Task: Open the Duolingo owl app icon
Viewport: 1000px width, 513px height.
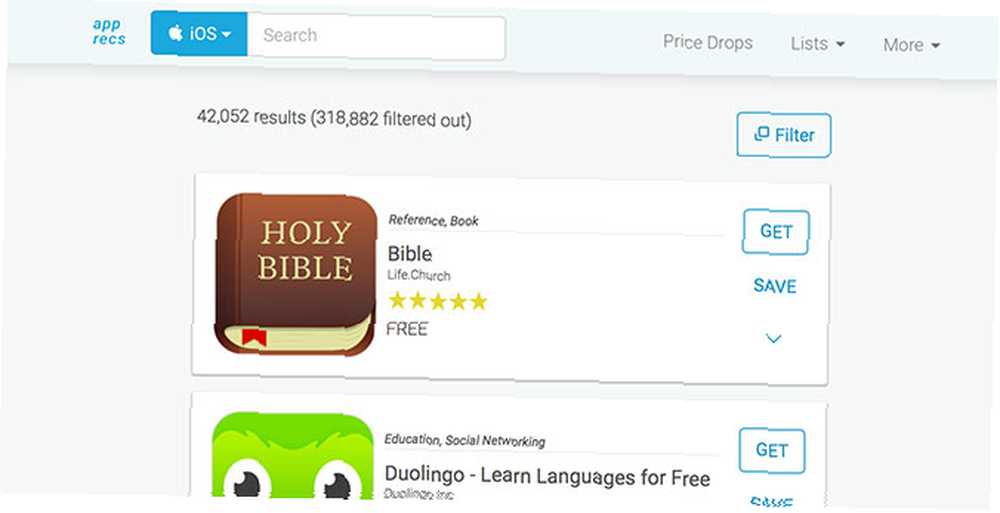Action: (x=292, y=456)
